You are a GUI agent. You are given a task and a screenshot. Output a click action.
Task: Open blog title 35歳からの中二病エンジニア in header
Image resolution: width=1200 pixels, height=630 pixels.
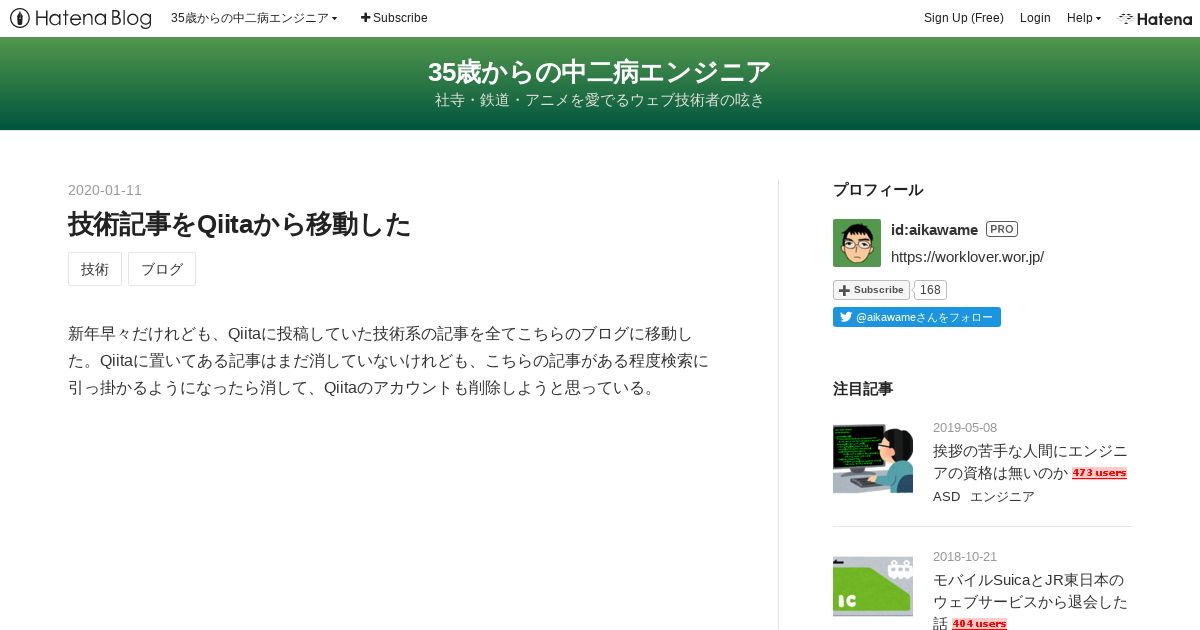pyautogui.click(x=599, y=72)
